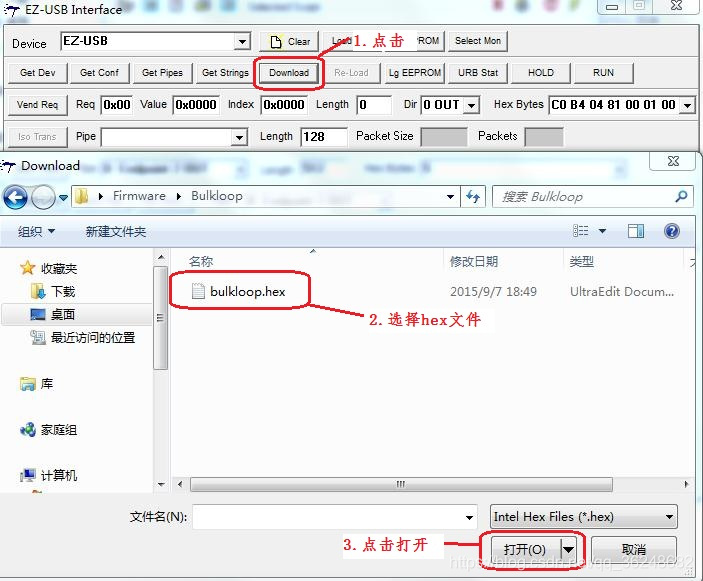
Task: Click the Get Strings button
Action: coord(225,73)
